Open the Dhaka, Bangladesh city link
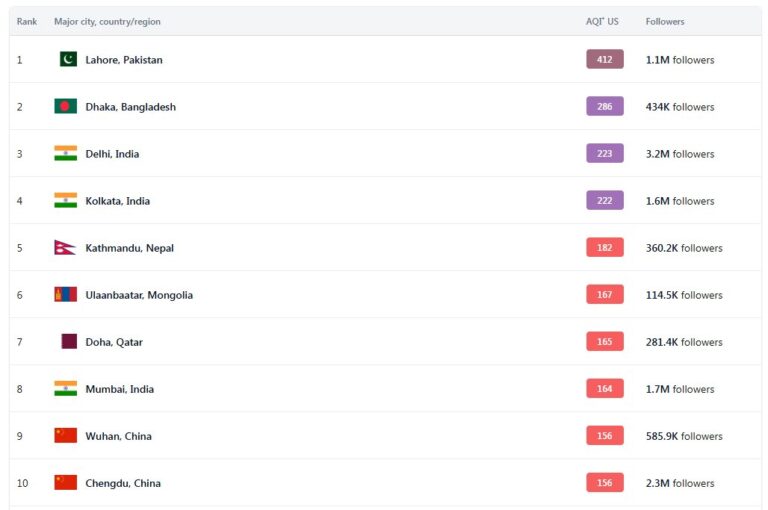This screenshot has width=768, height=510. 130,107
